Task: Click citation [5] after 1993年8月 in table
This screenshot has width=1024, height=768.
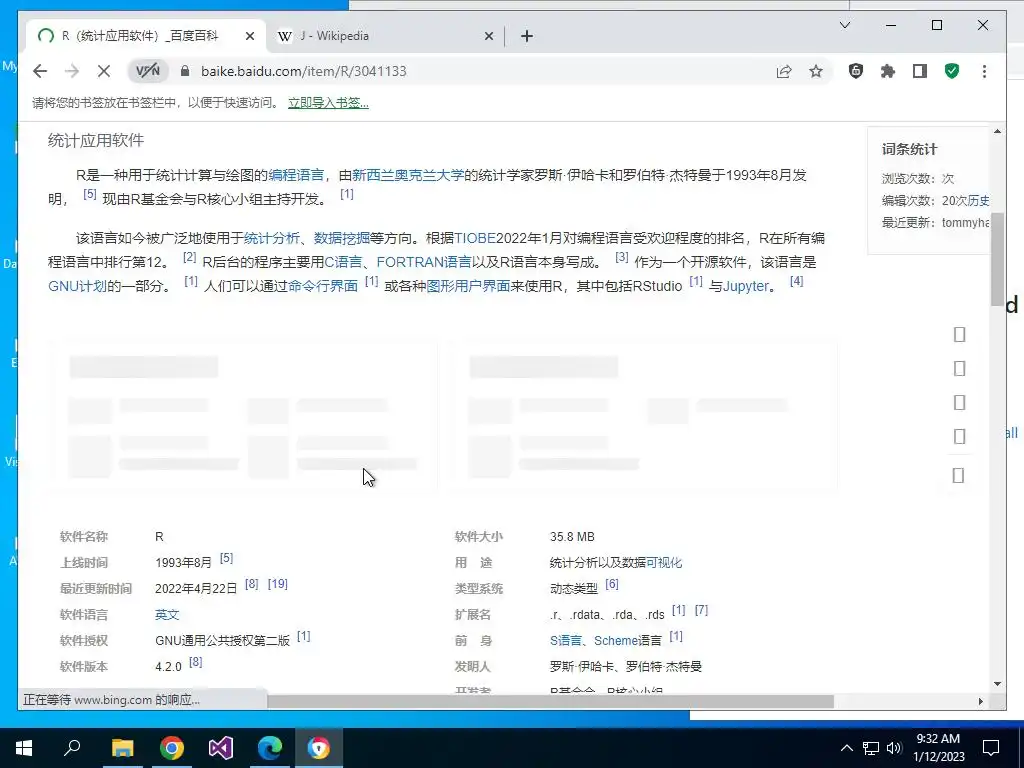Action: 227,558
